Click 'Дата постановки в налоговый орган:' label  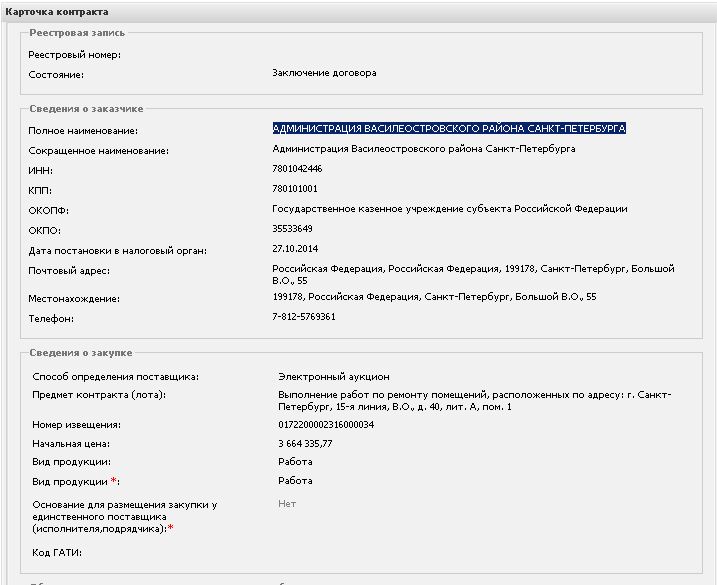(x=118, y=251)
